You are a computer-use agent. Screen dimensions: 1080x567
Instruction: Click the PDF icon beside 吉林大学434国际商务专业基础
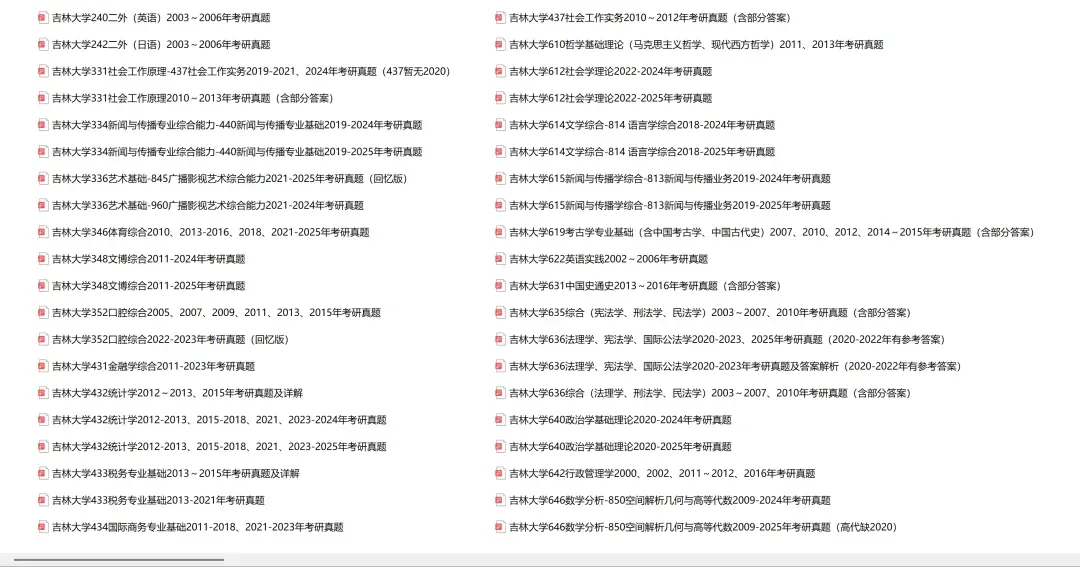pos(43,528)
